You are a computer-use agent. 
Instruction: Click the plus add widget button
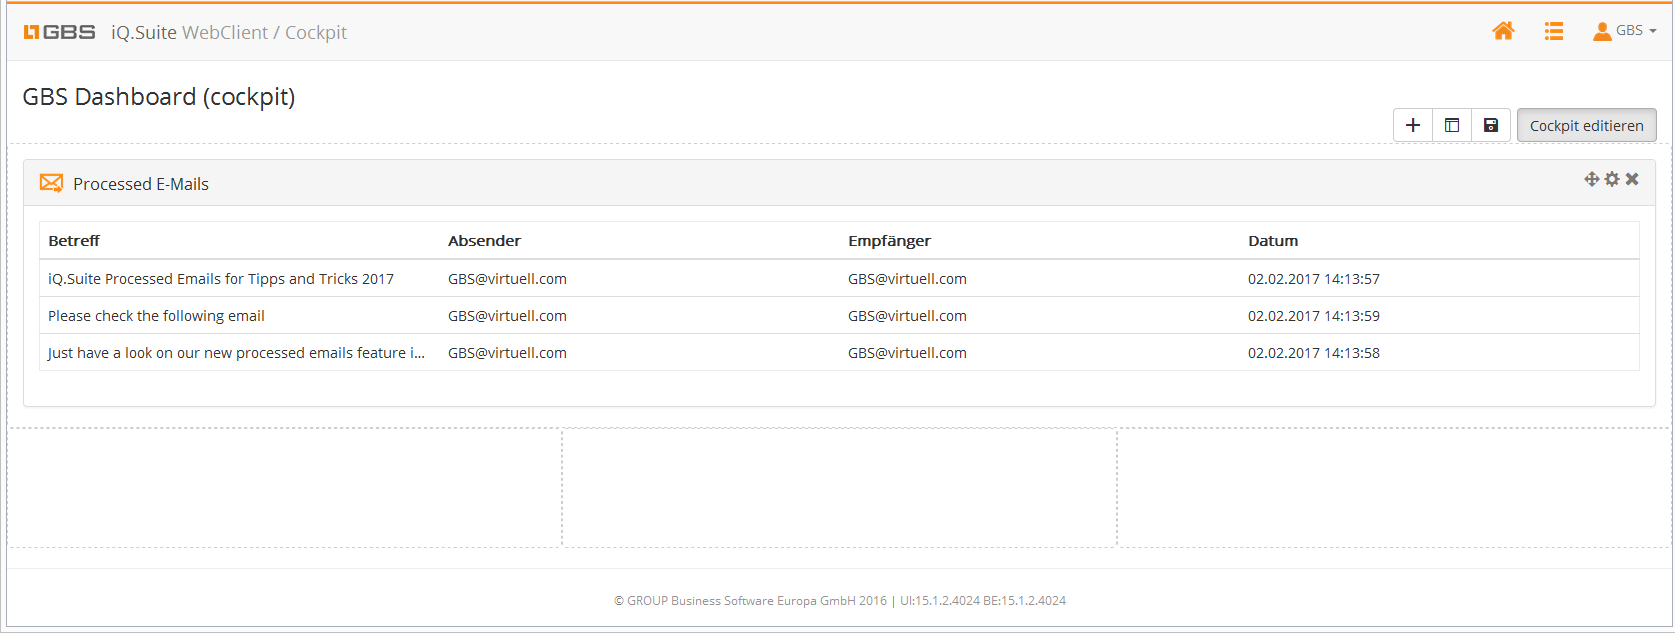(x=1412, y=125)
